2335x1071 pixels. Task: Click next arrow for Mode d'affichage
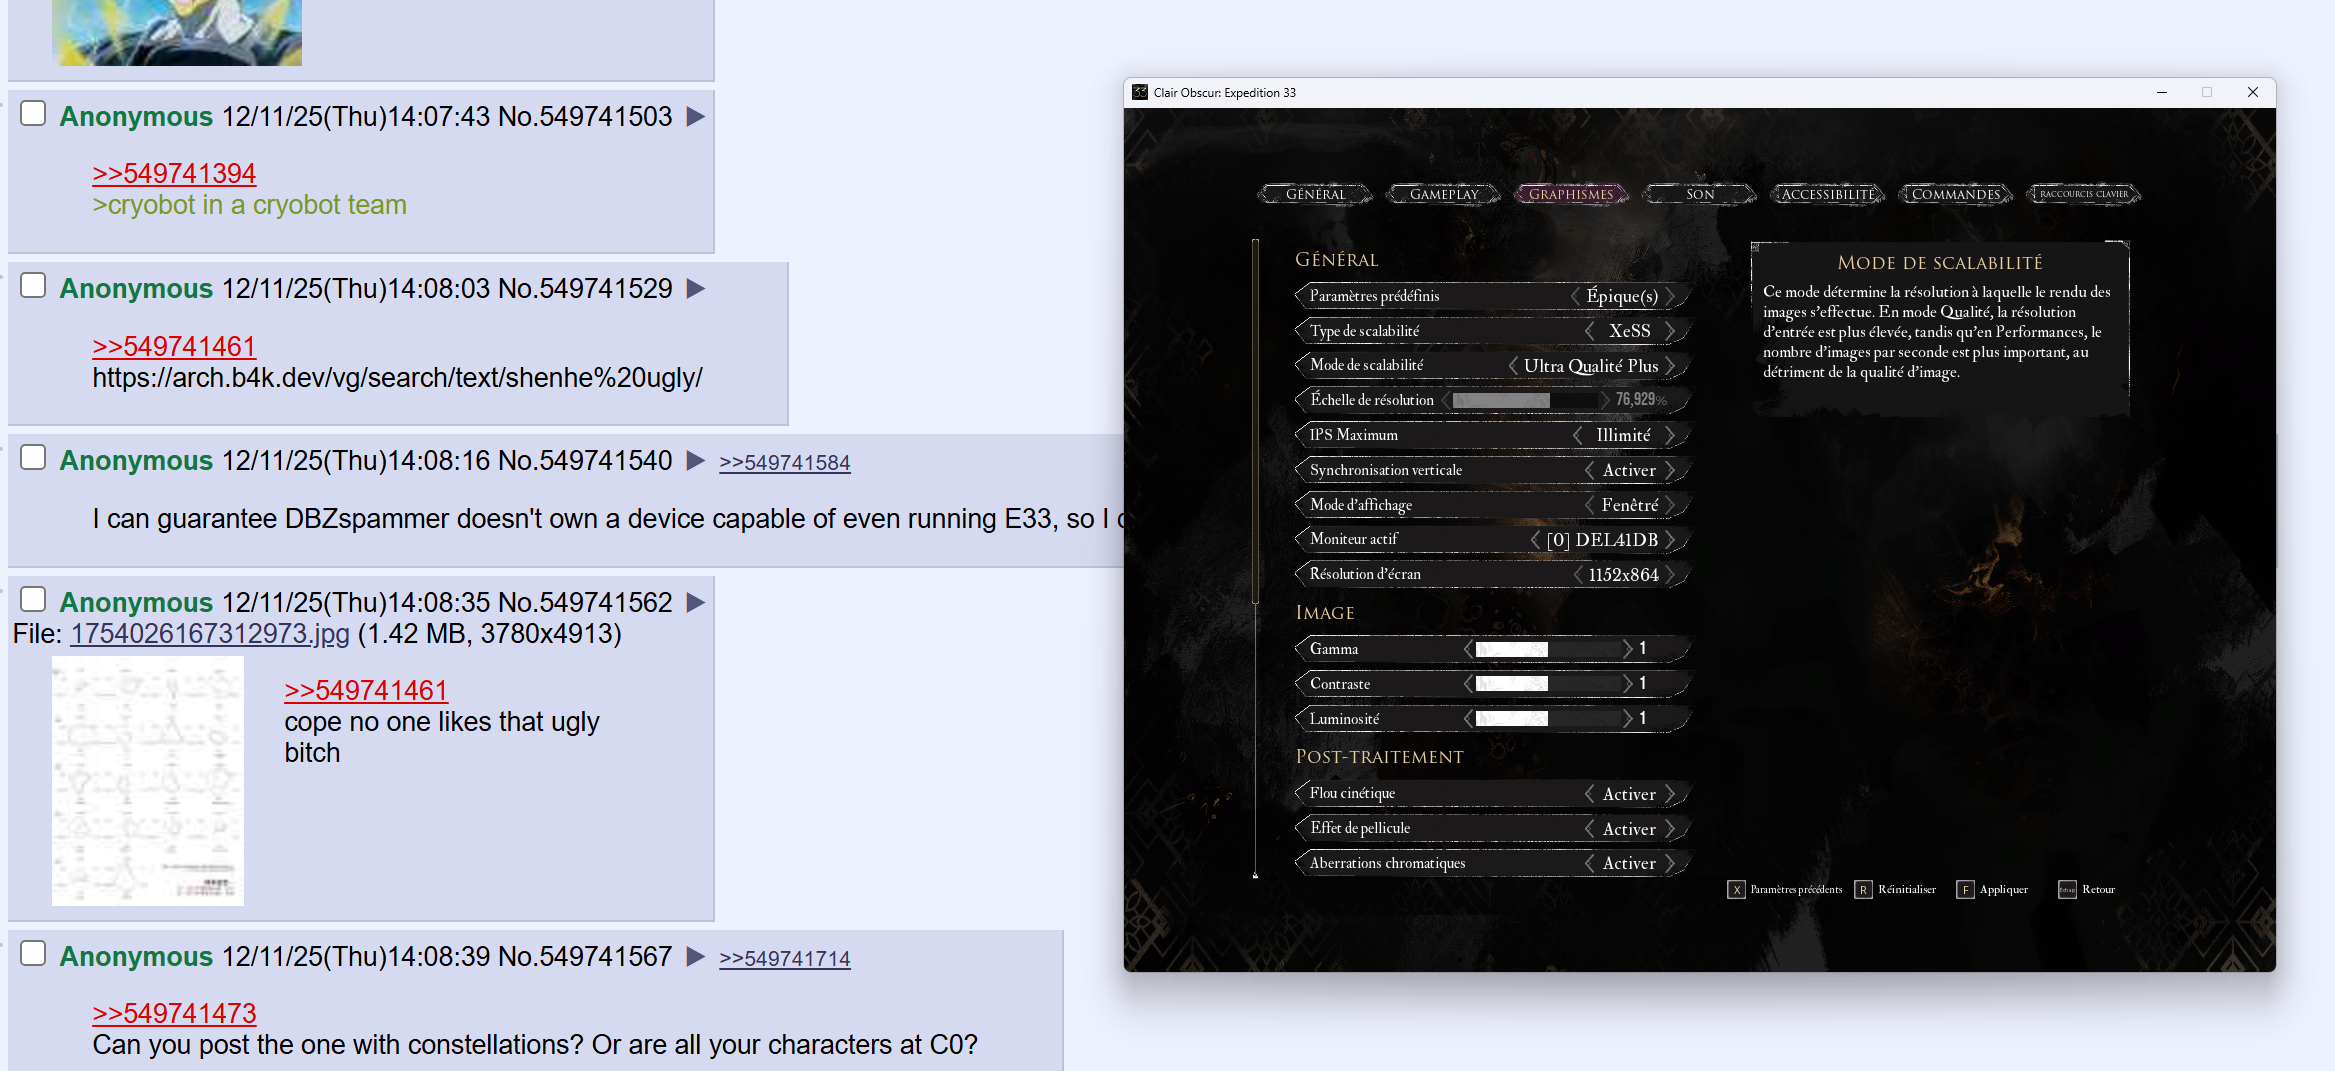point(1670,505)
